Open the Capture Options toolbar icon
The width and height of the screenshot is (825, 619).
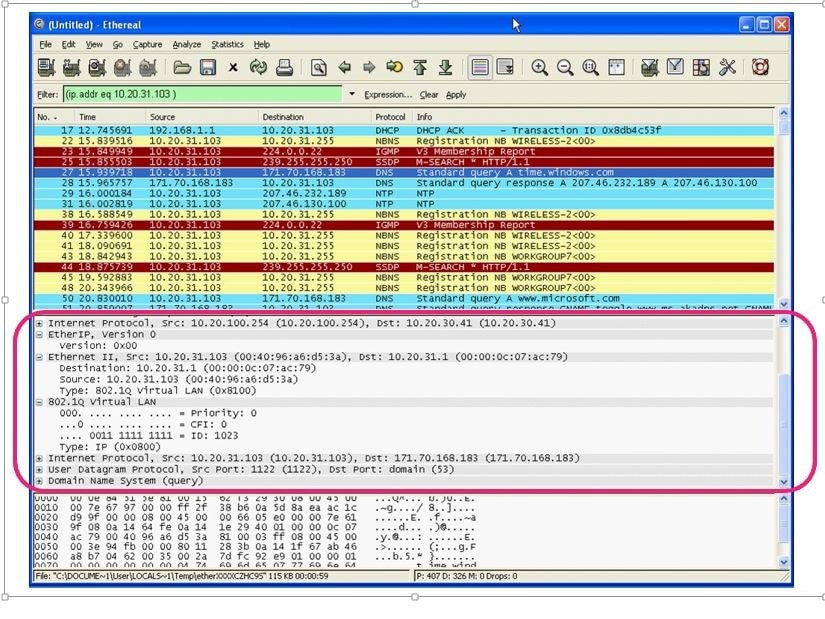[x=72, y=67]
